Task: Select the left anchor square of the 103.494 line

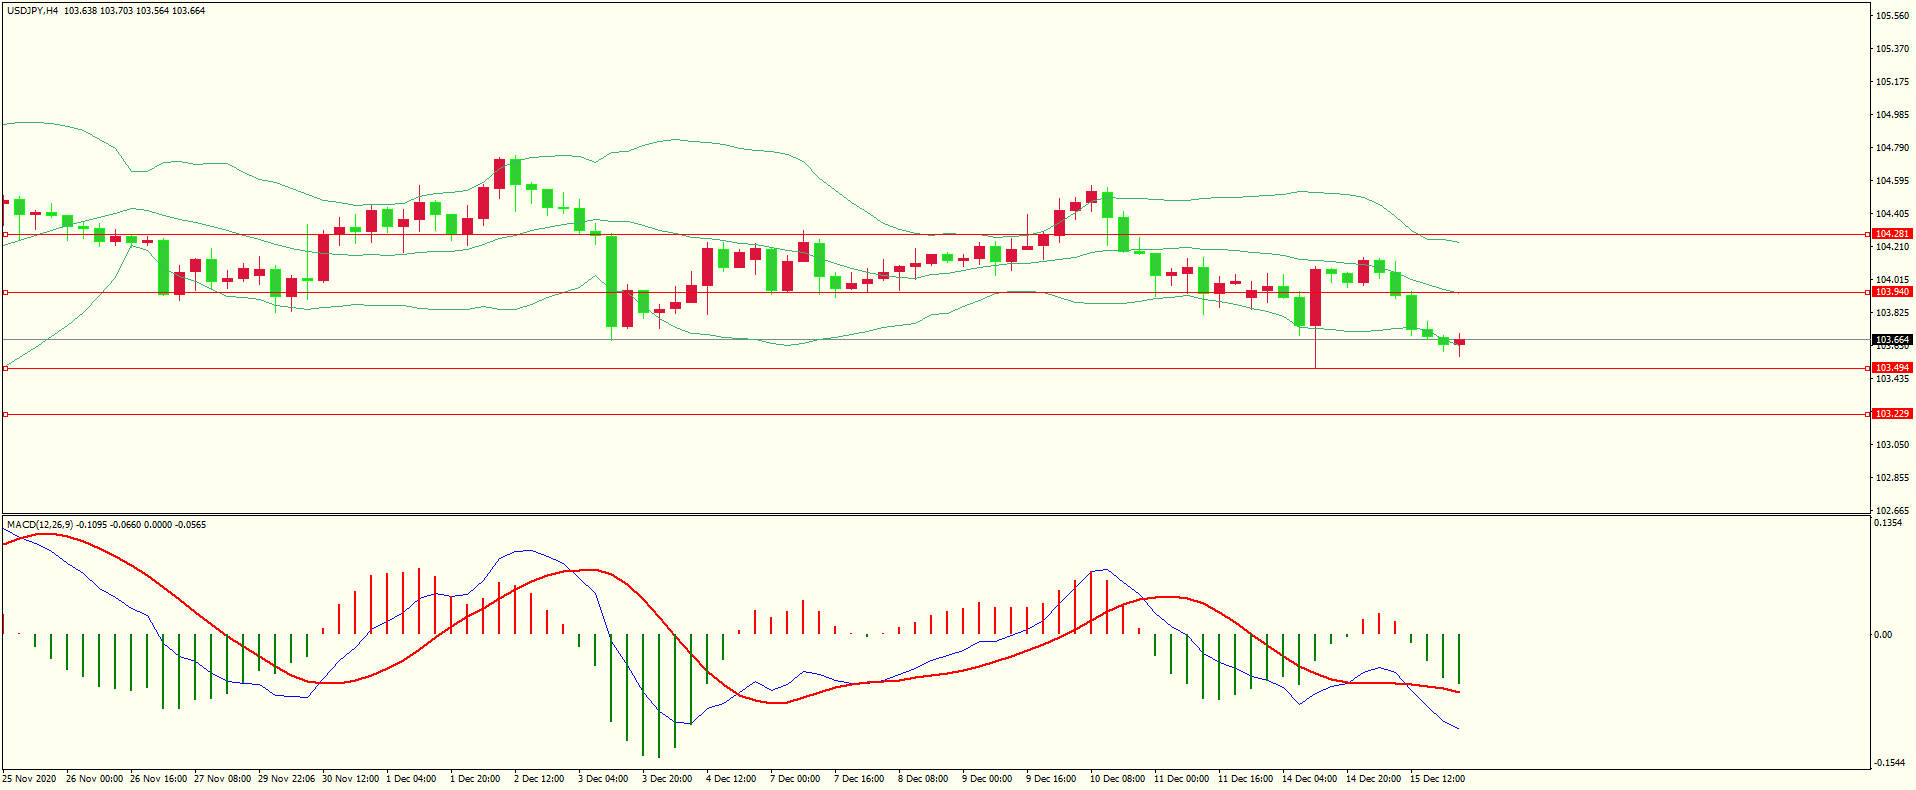Action: tap(5, 369)
